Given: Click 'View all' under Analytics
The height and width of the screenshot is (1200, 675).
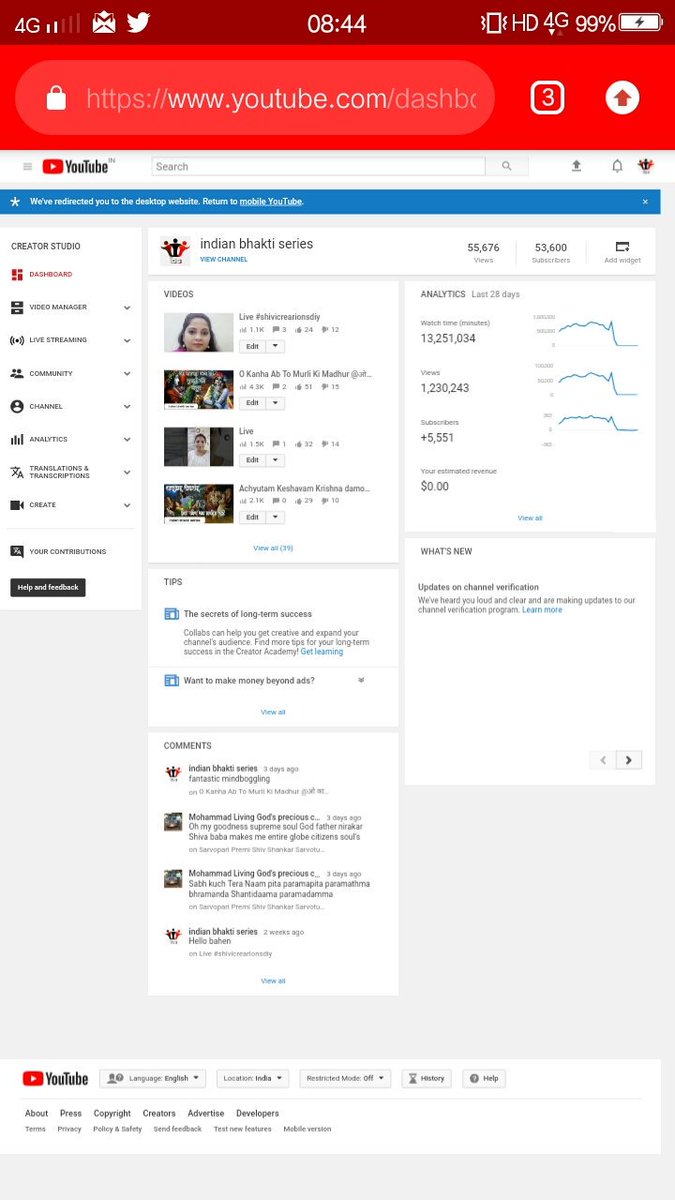Looking at the screenshot, I should 530,518.
